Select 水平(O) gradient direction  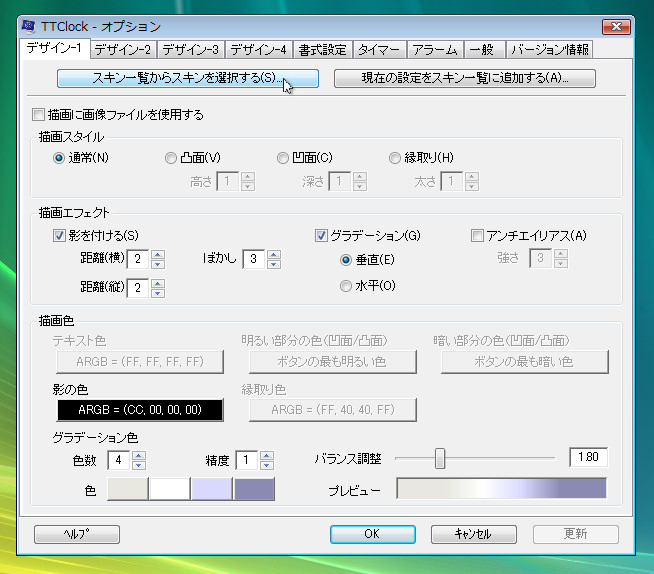[x=346, y=286]
